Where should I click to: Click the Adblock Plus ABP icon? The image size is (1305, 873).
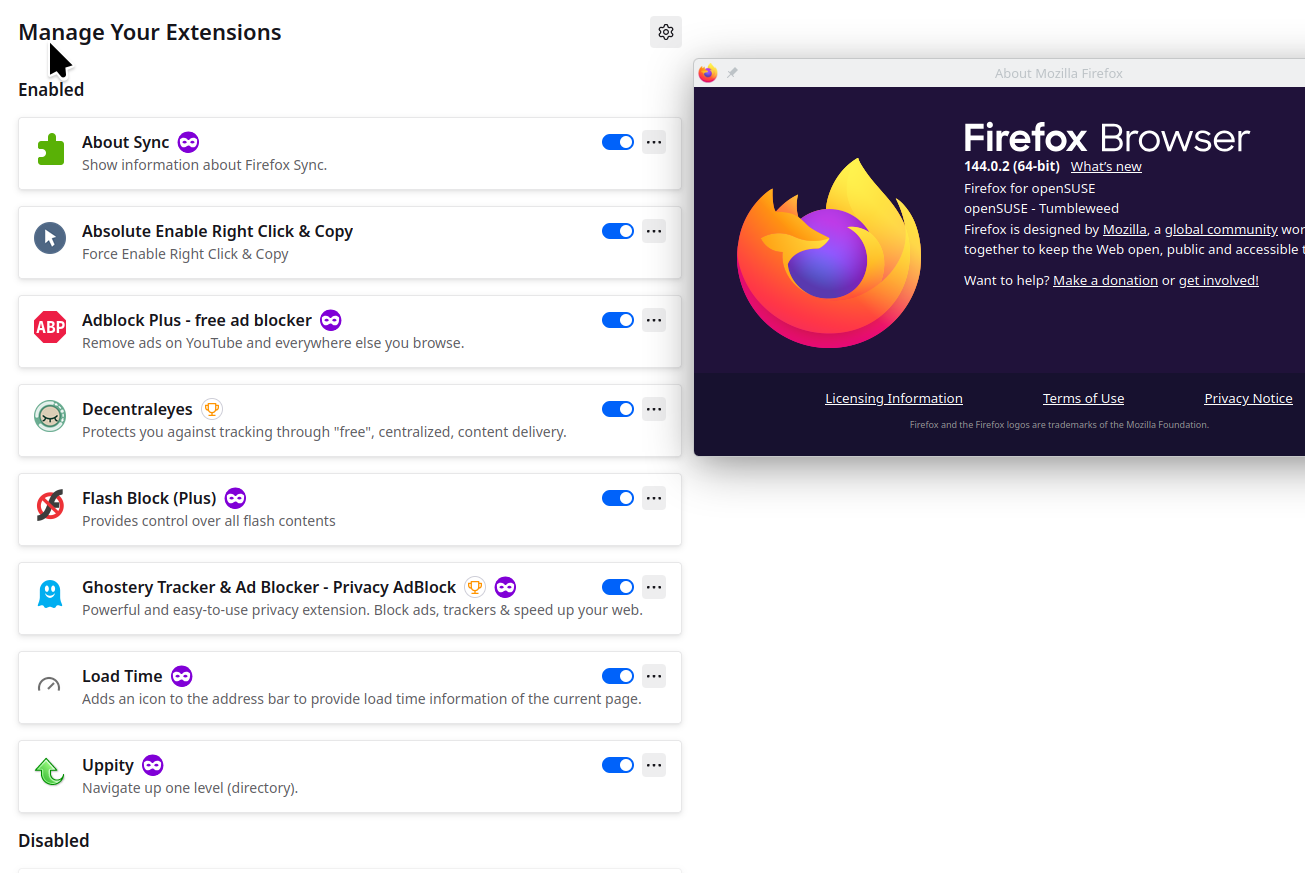[50, 327]
